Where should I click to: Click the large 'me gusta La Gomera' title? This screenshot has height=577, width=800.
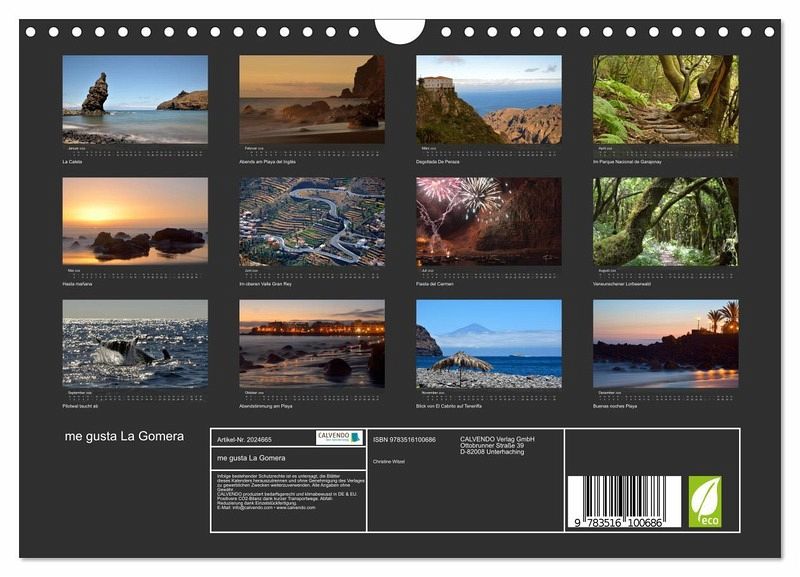tap(124, 436)
